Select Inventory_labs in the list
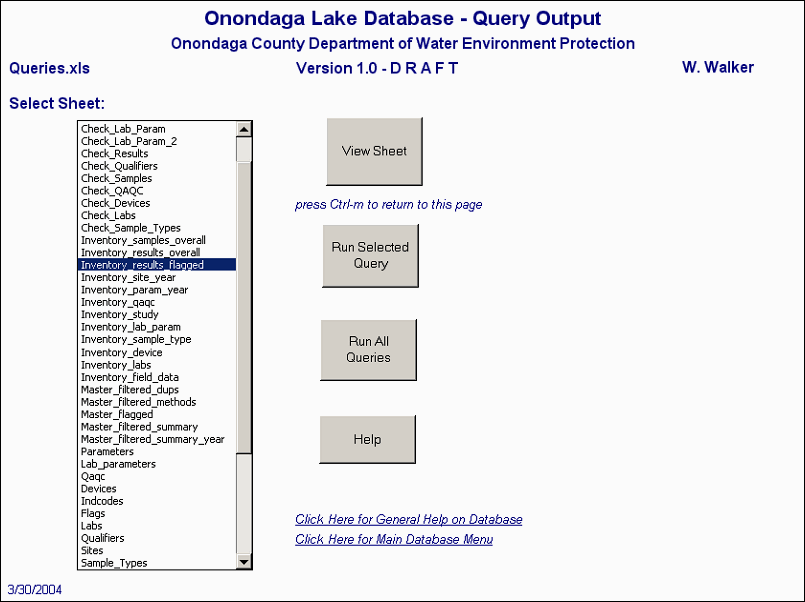805x602 pixels. (157, 365)
